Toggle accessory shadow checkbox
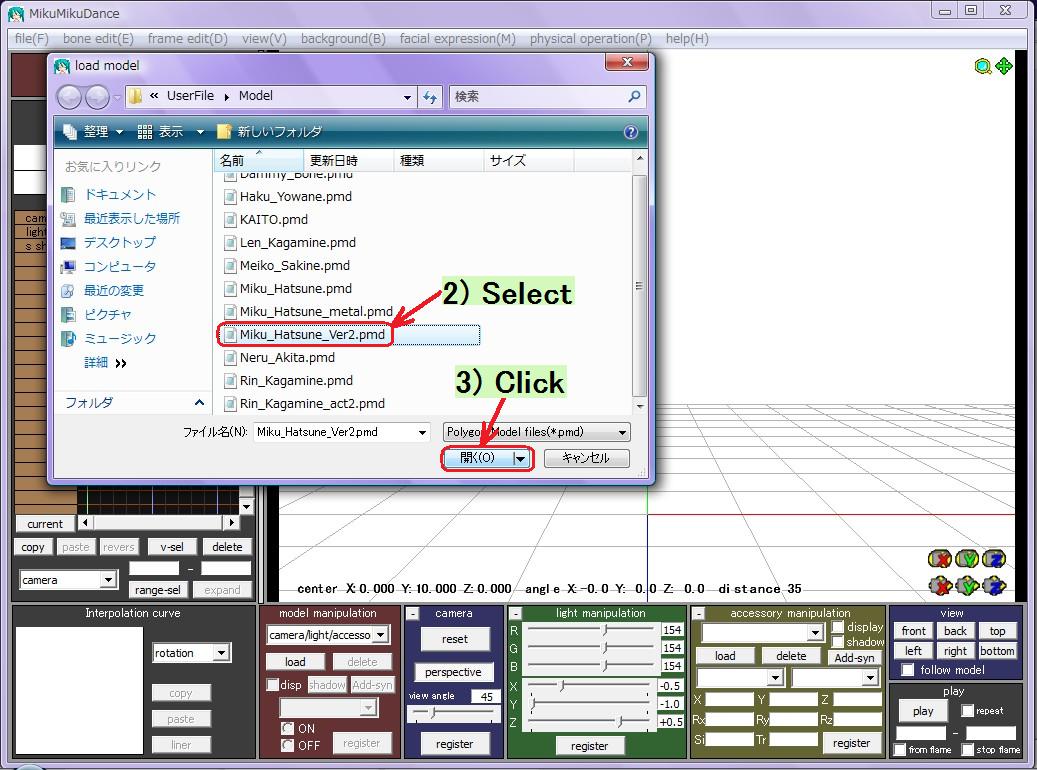The image size is (1037, 770). 838,642
